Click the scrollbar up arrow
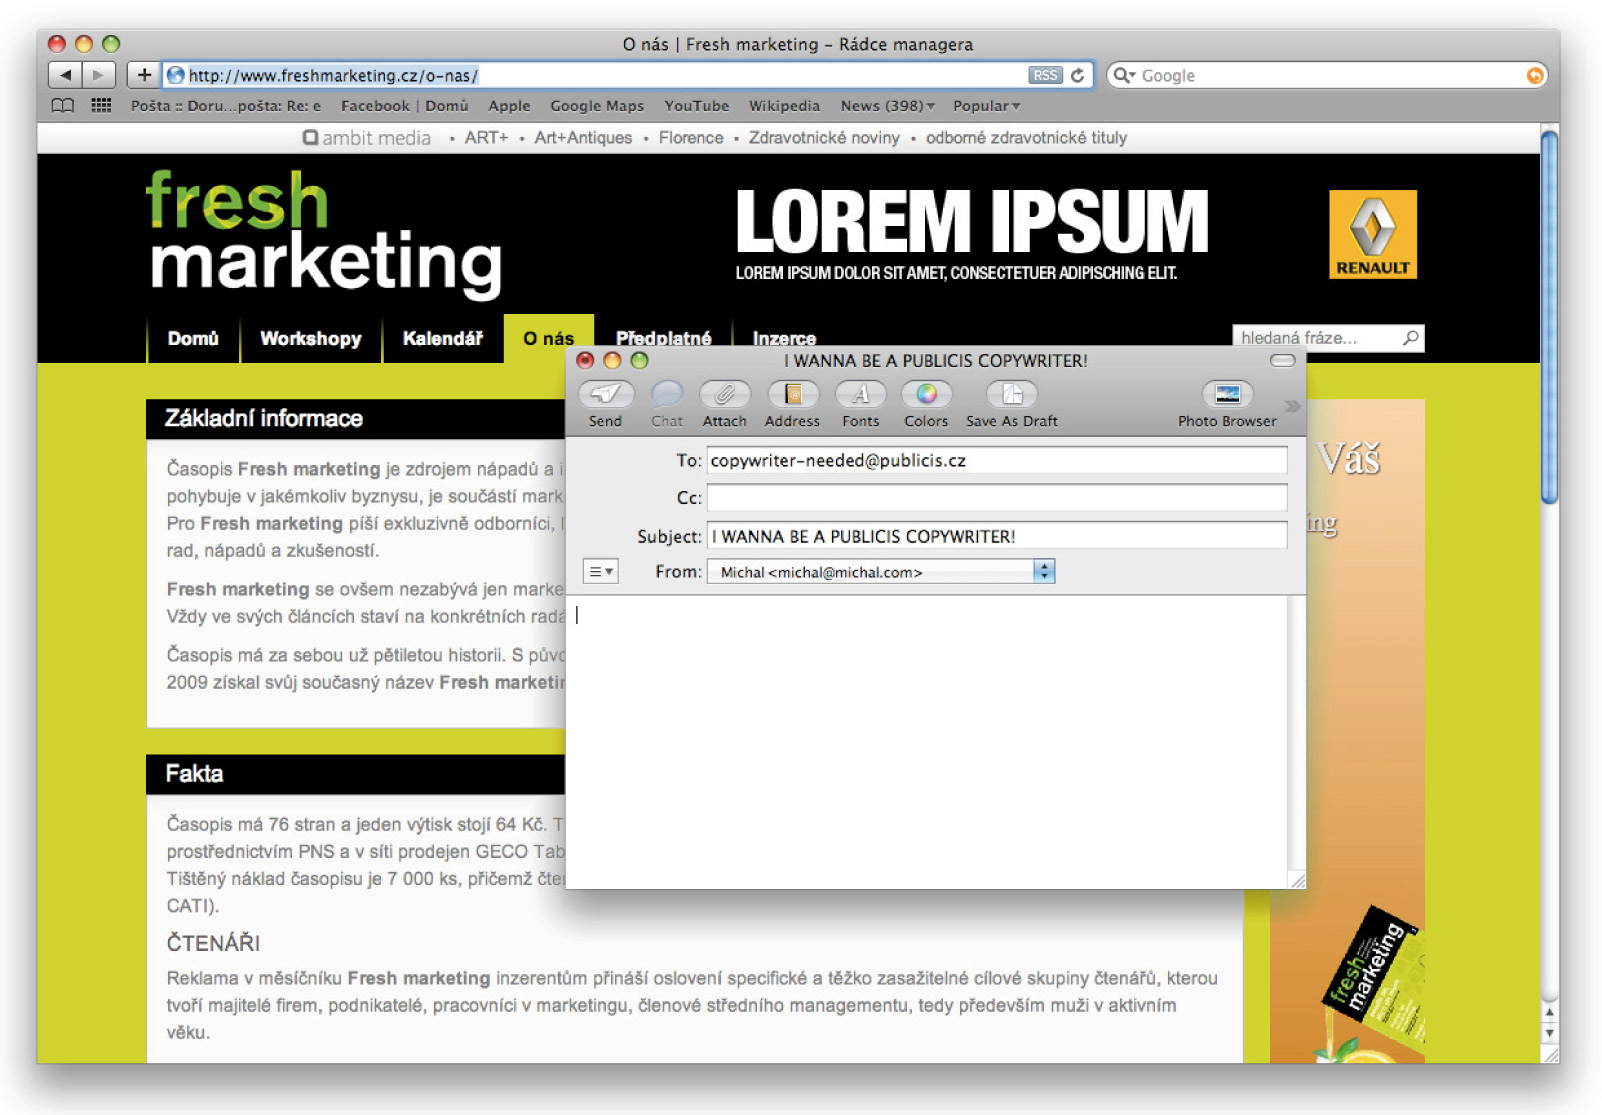The height and width of the screenshot is (1115, 1602). [1549, 1013]
